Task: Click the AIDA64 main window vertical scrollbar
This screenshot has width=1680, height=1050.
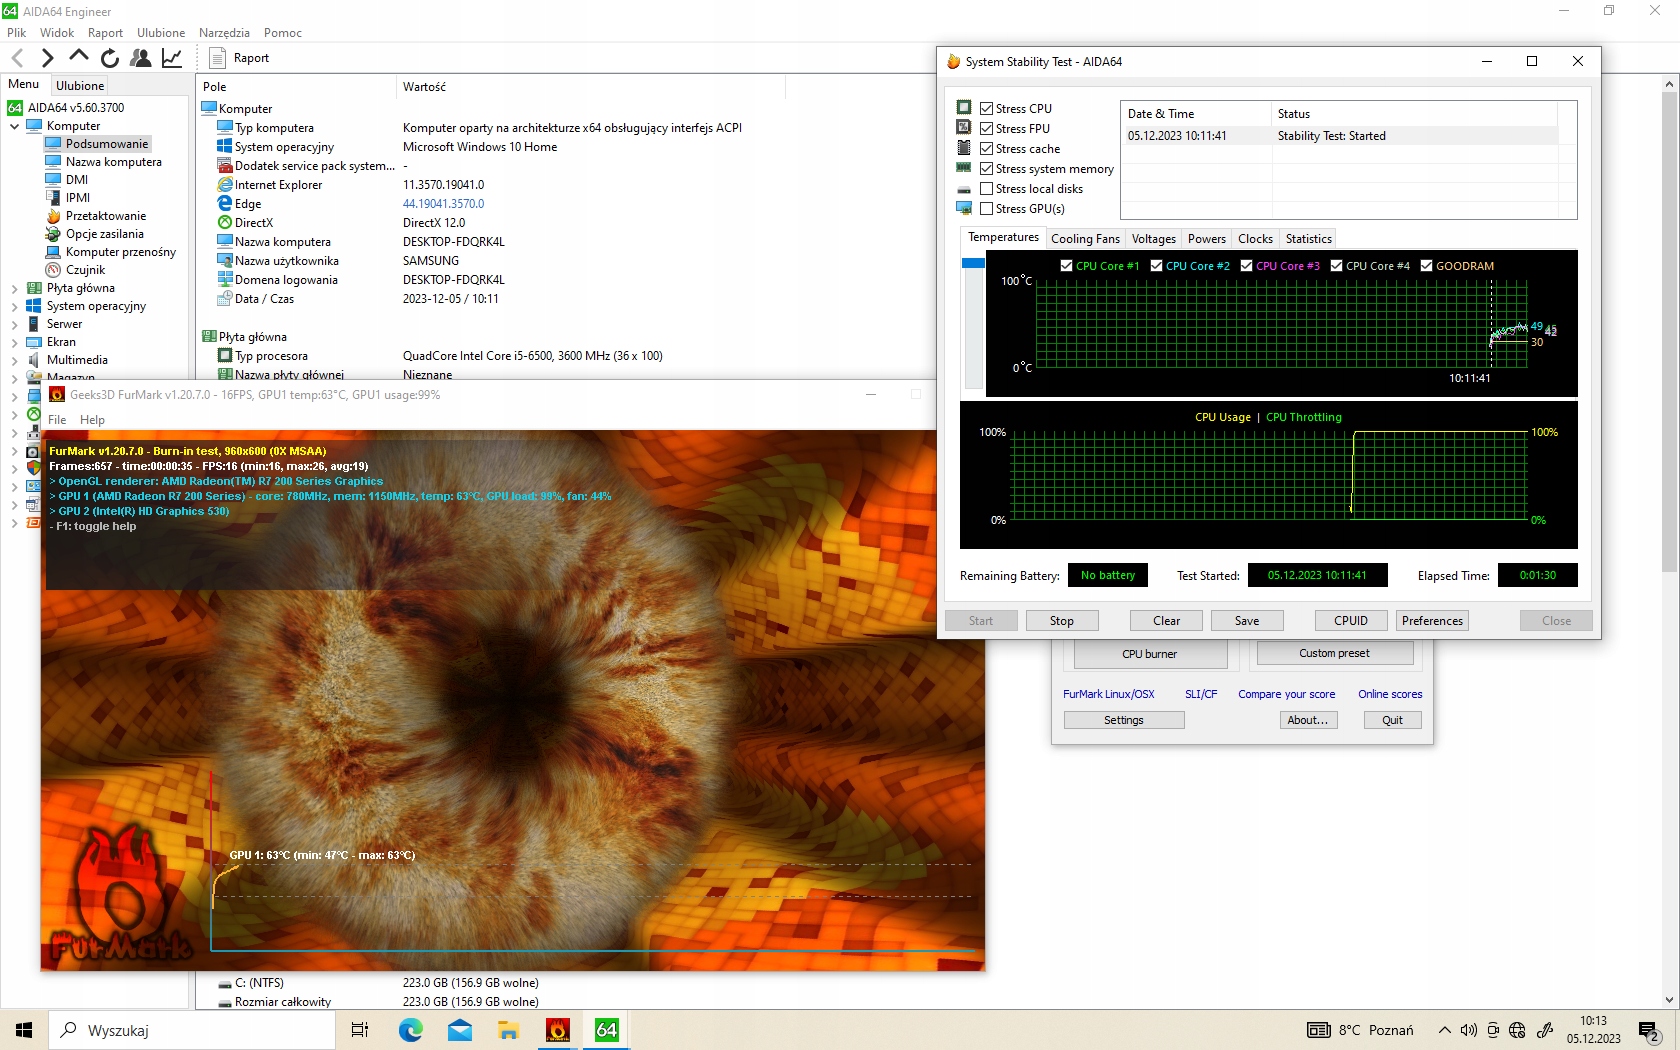Action: click(1669, 330)
